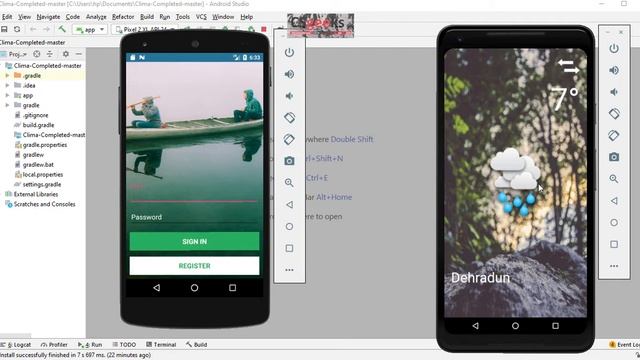
Task: Select settings.gradle in the project tree
Action: (x=42, y=184)
